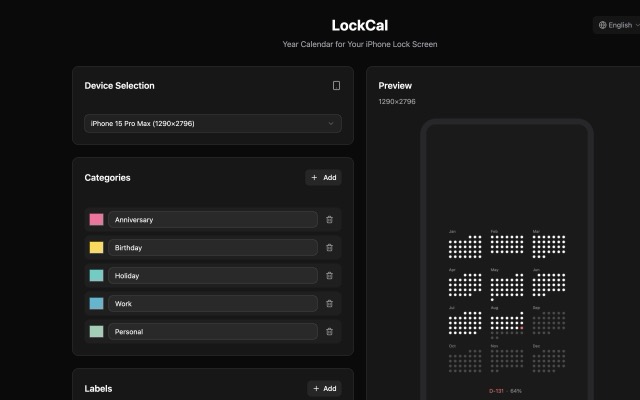The width and height of the screenshot is (640, 400).
Task: Delete the Anniversary category with trash icon
Action: pyautogui.click(x=329, y=220)
